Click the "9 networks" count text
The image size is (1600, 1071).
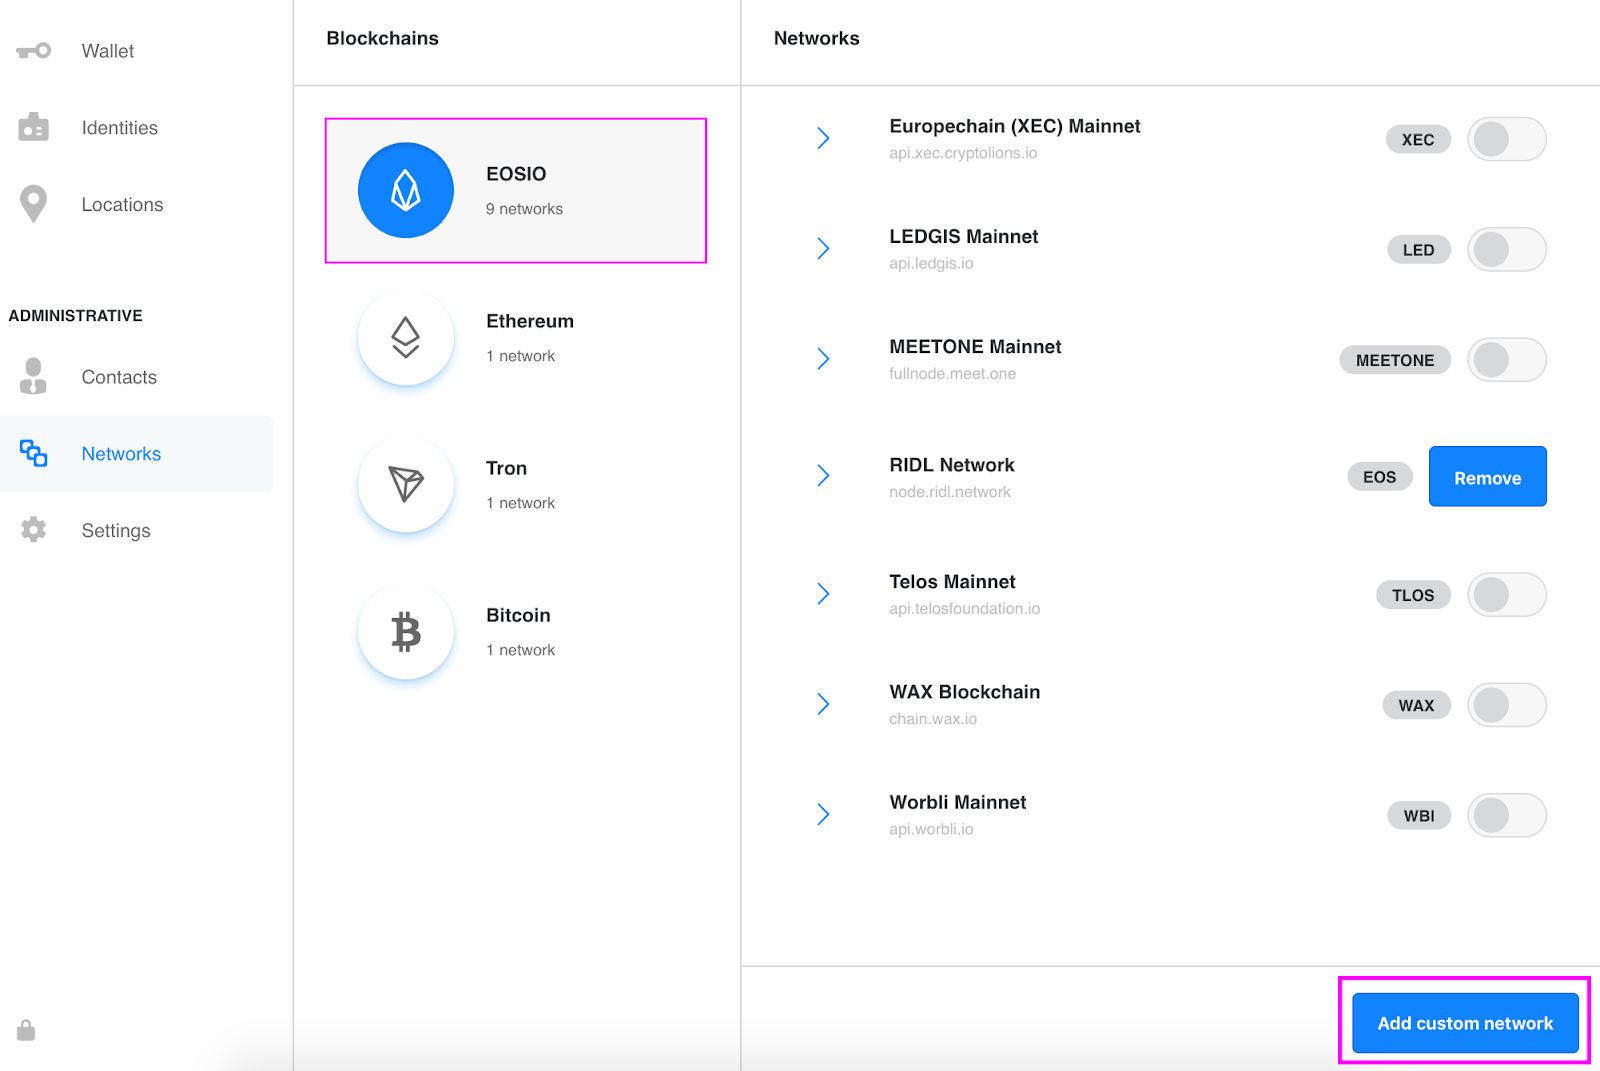click(524, 209)
